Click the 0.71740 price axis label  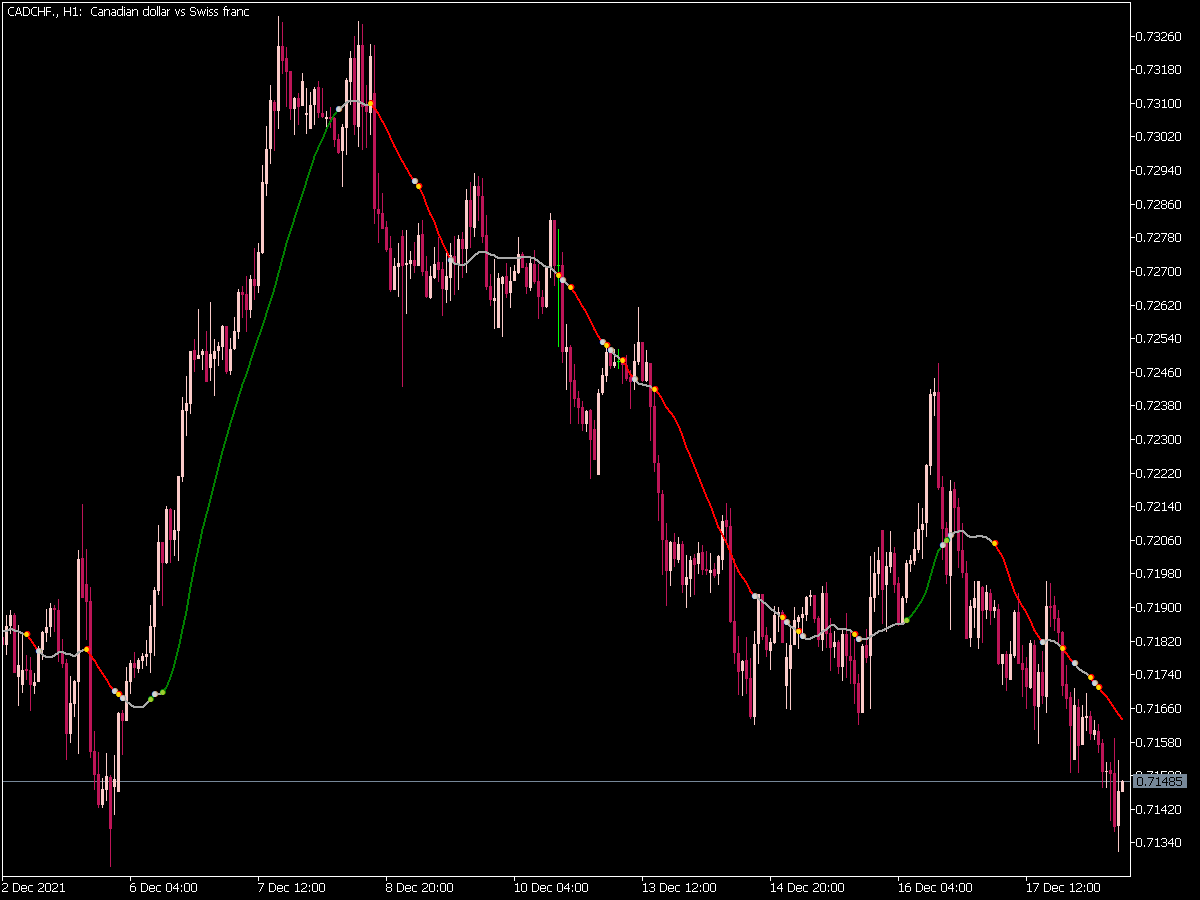coord(1158,675)
